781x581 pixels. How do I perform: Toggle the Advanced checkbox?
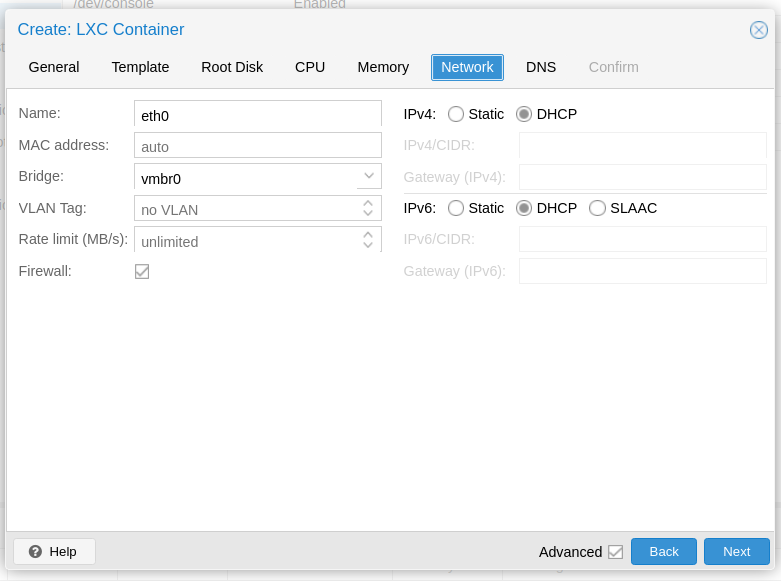[615, 552]
